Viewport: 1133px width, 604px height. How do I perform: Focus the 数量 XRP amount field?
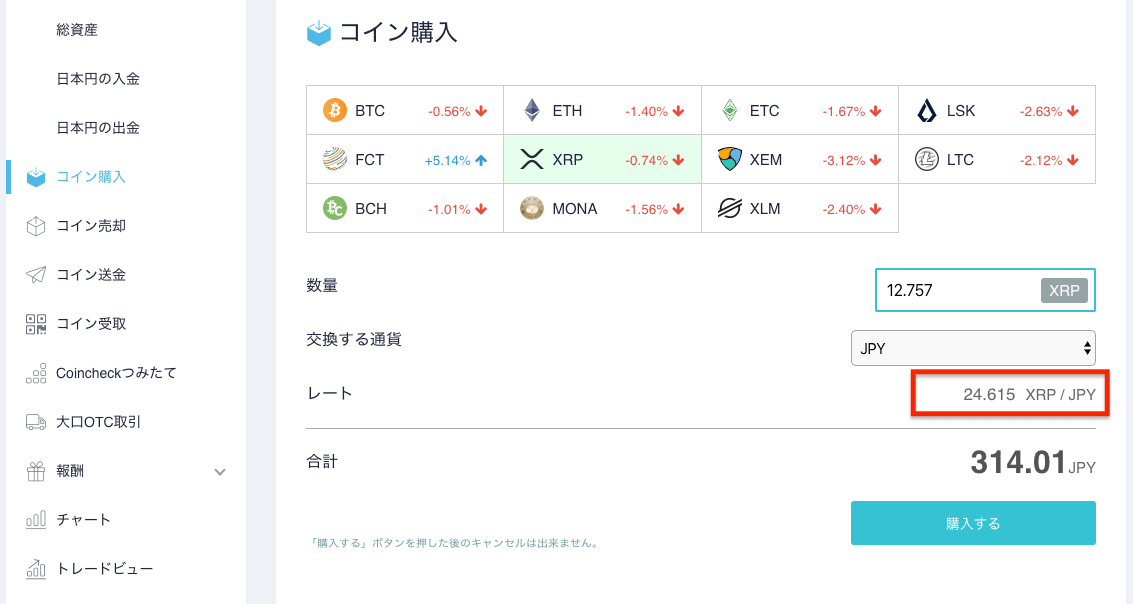(x=985, y=290)
